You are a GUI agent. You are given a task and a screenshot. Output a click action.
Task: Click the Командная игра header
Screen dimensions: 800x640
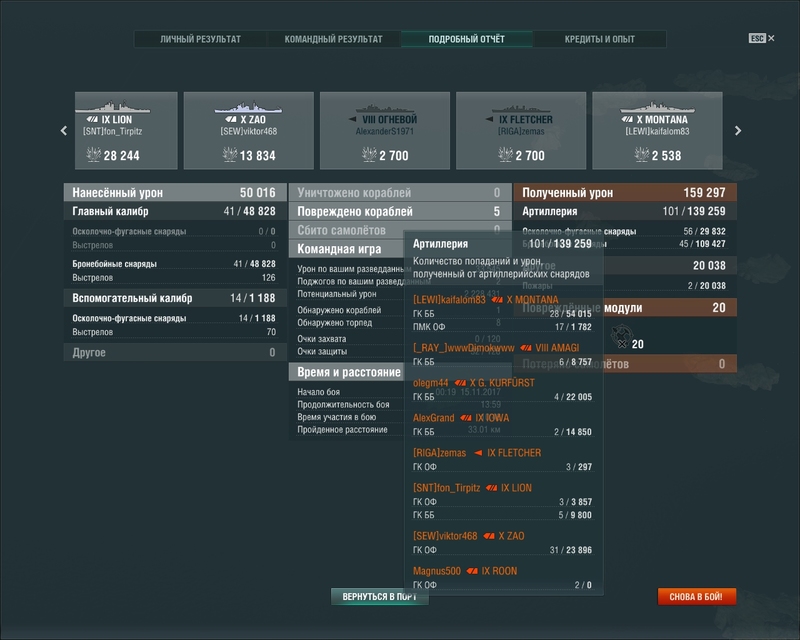[346, 249]
